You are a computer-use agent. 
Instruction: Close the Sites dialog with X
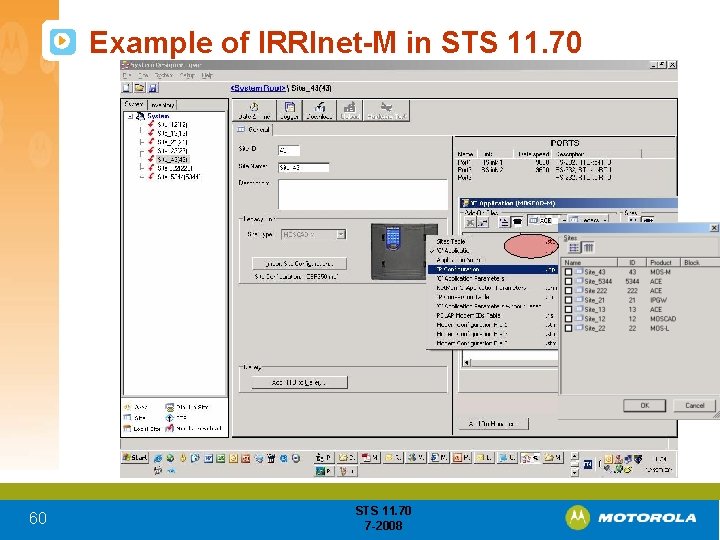point(714,228)
